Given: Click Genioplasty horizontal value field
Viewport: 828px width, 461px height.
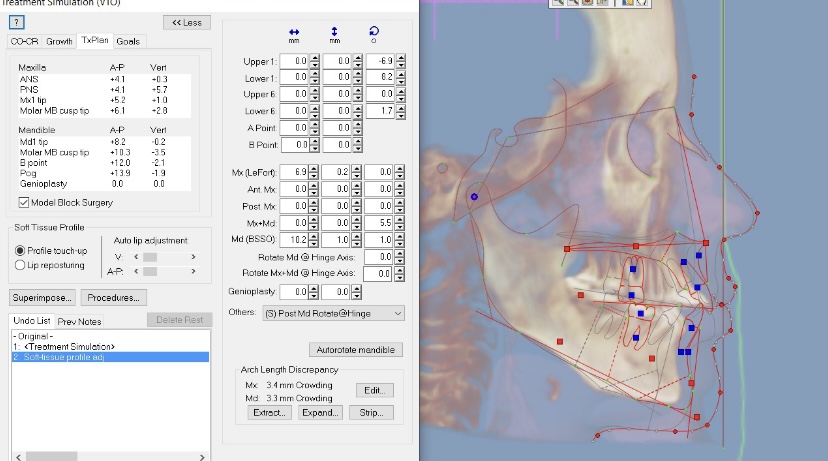Looking at the screenshot, I should pos(294,291).
